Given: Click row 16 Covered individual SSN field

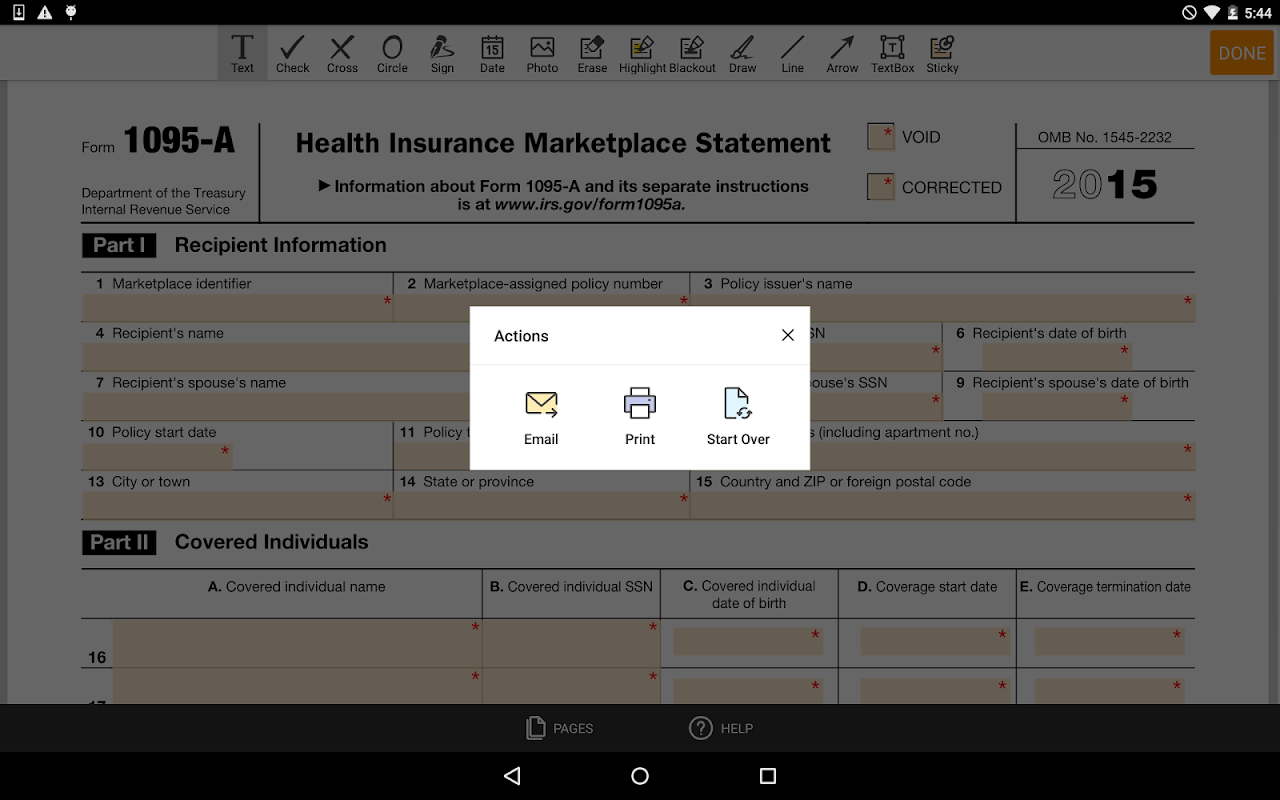Looking at the screenshot, I should (571, 643).
